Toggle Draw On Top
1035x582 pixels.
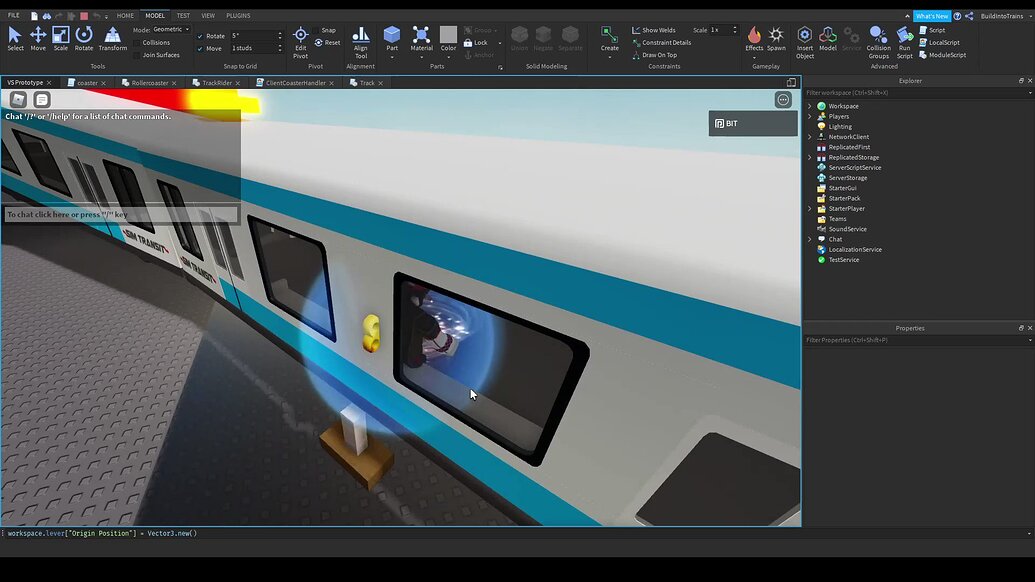654,55
